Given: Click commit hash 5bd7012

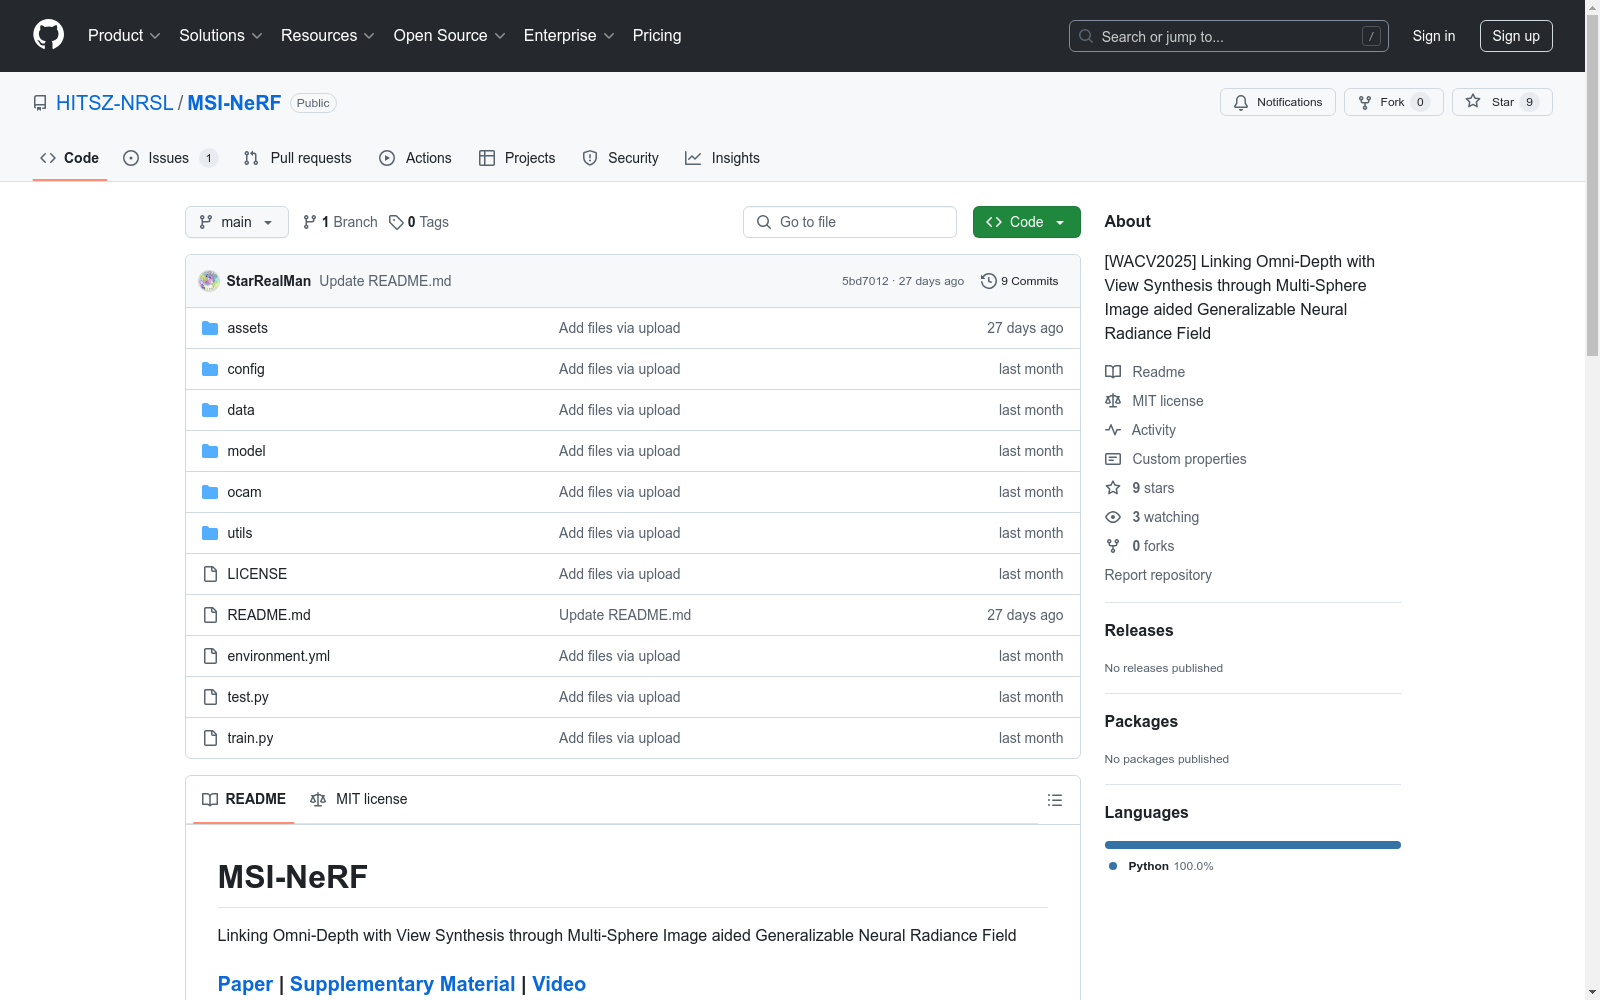Looking at the screenshot, I should pos(865,281).
